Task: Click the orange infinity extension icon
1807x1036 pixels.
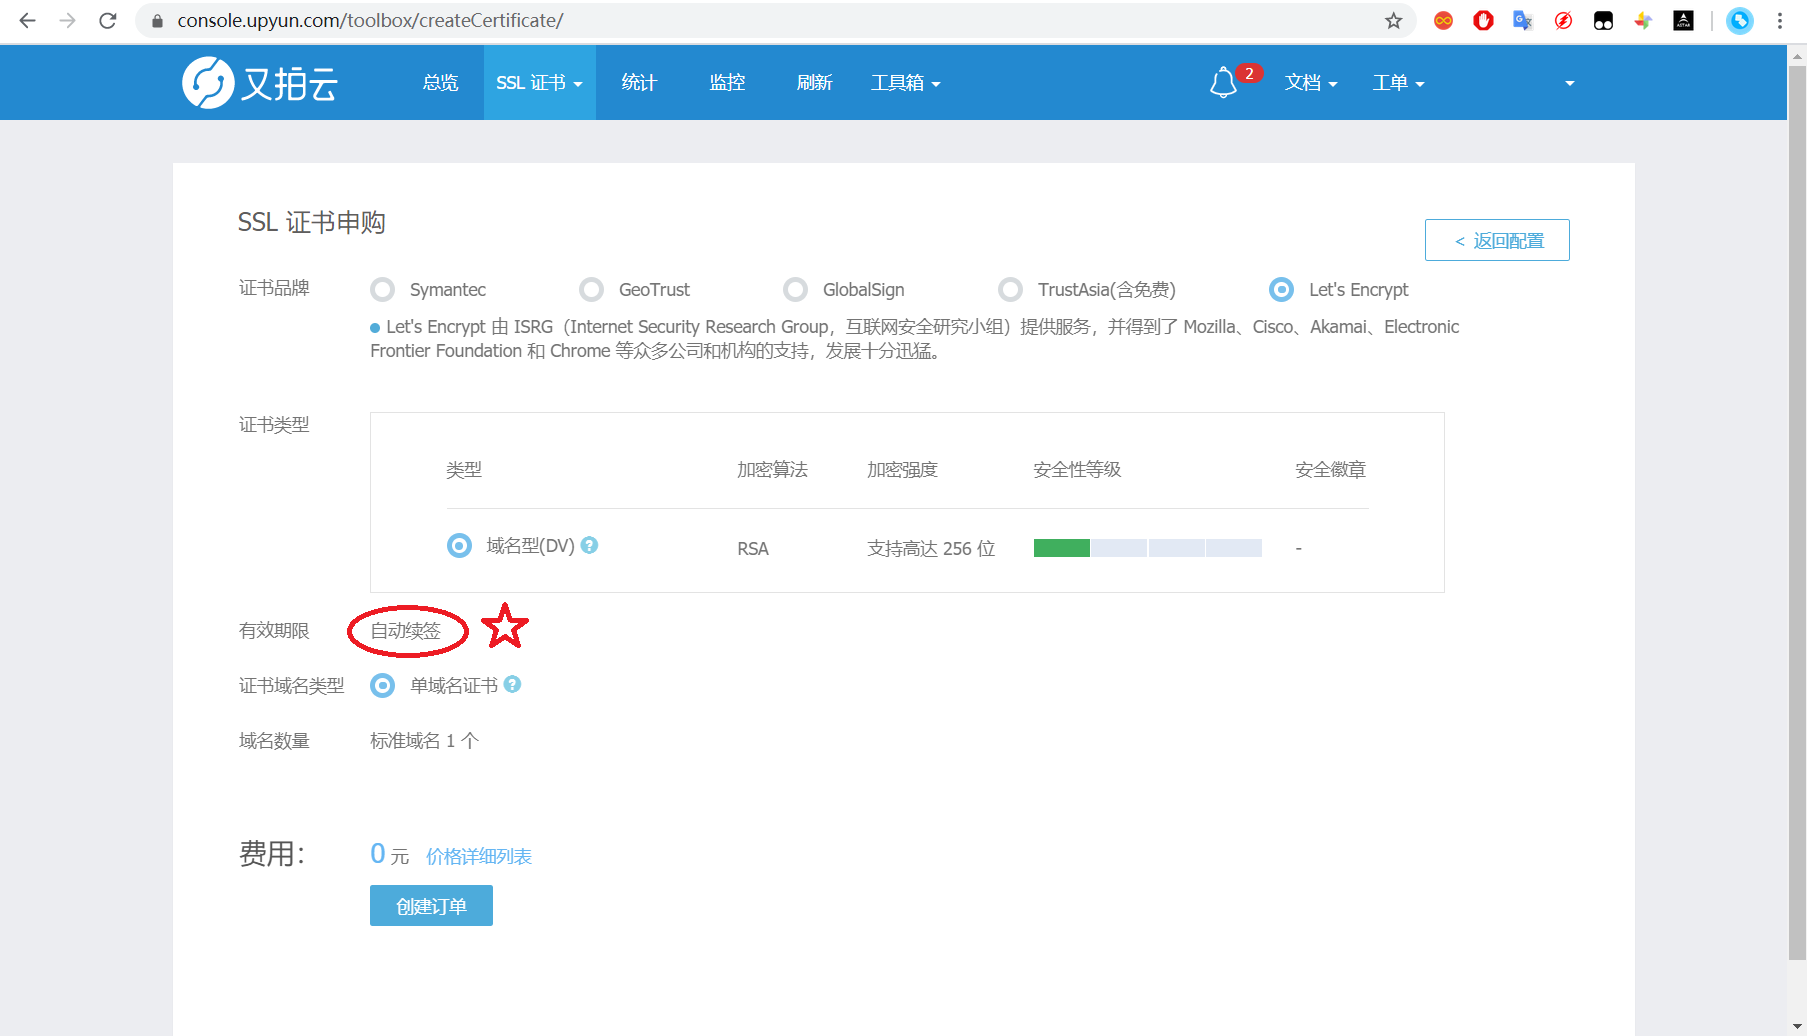Action: [1443, 20]
